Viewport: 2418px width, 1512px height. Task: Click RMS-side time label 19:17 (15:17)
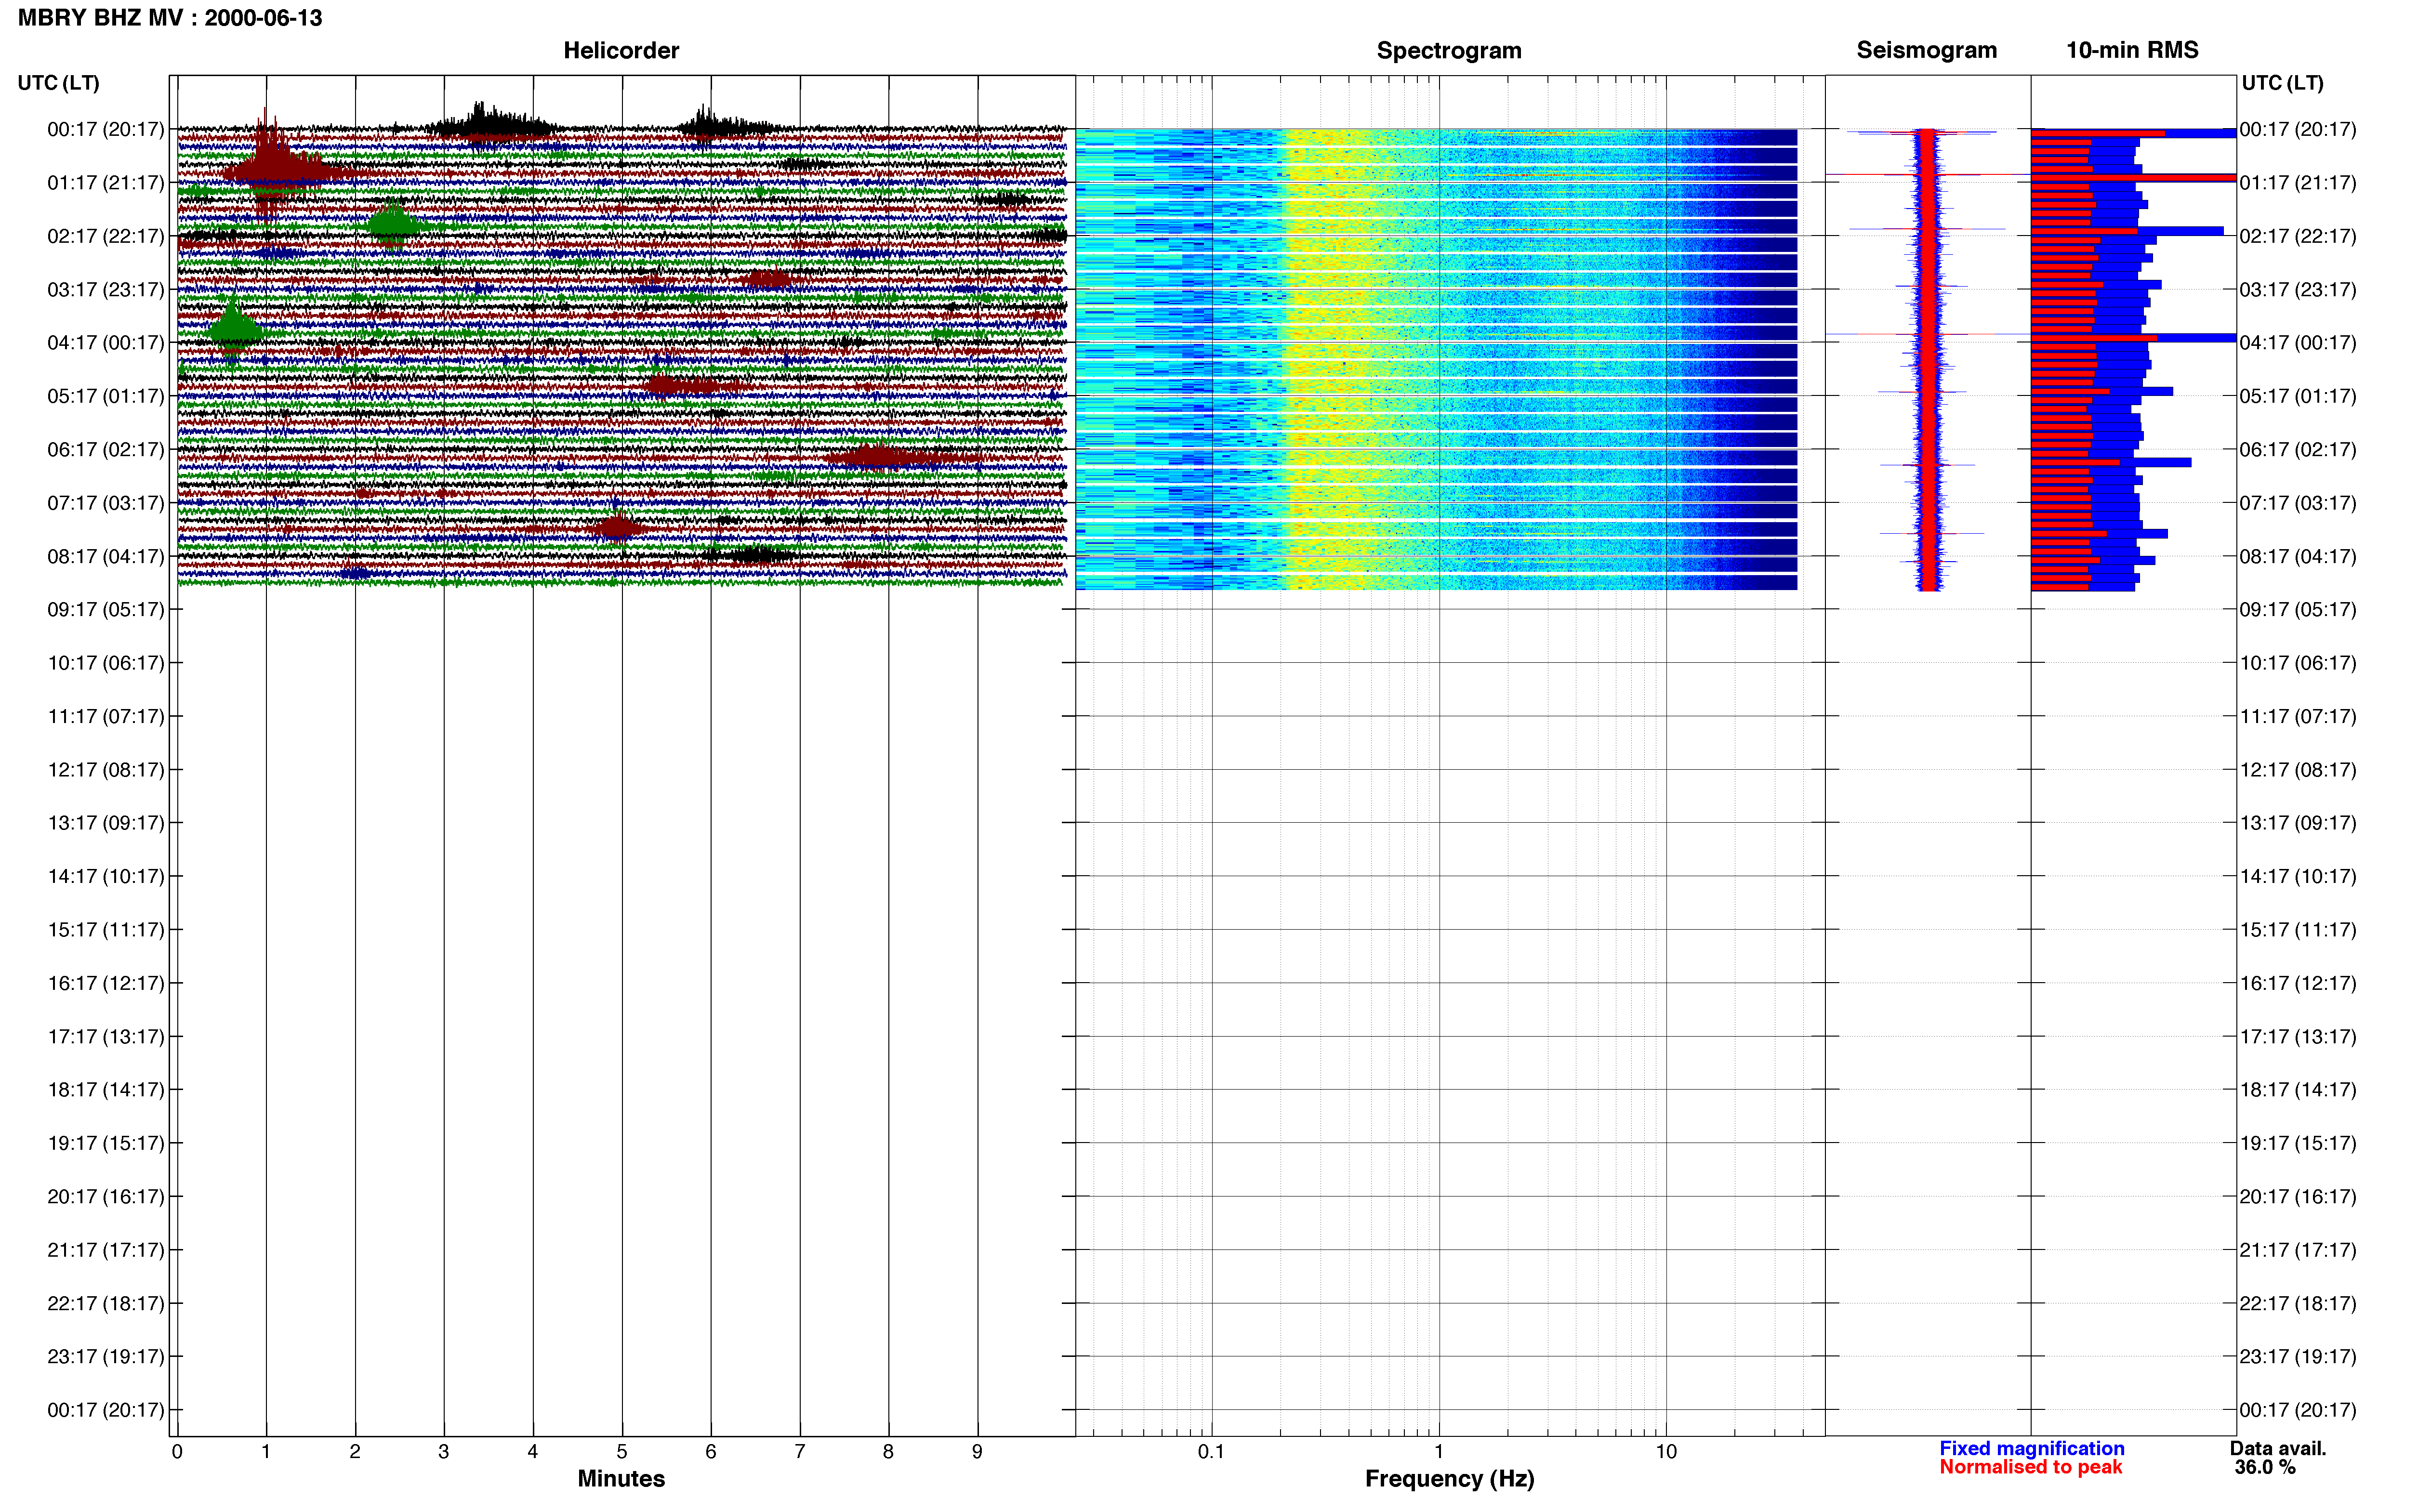coord(2298,1143)
